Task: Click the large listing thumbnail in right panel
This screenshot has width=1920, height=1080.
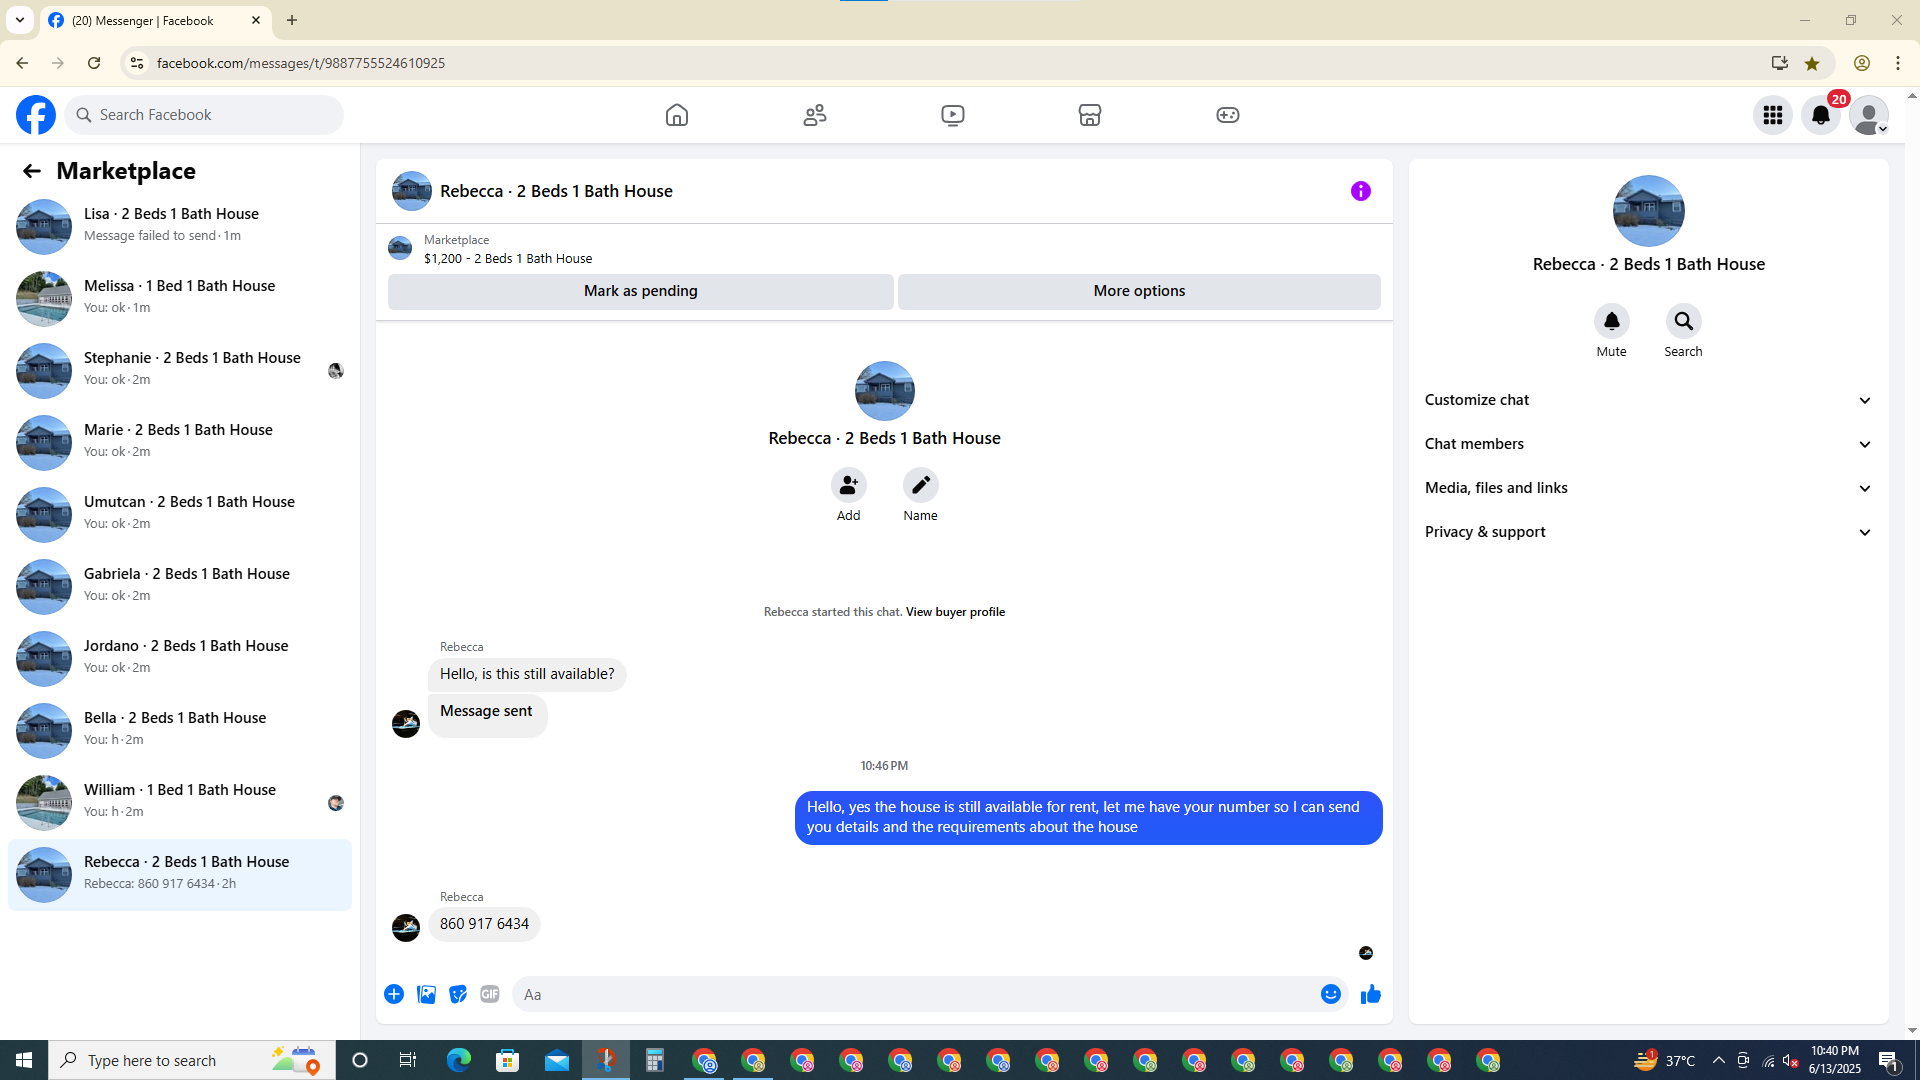Action: coord(1648,211)
